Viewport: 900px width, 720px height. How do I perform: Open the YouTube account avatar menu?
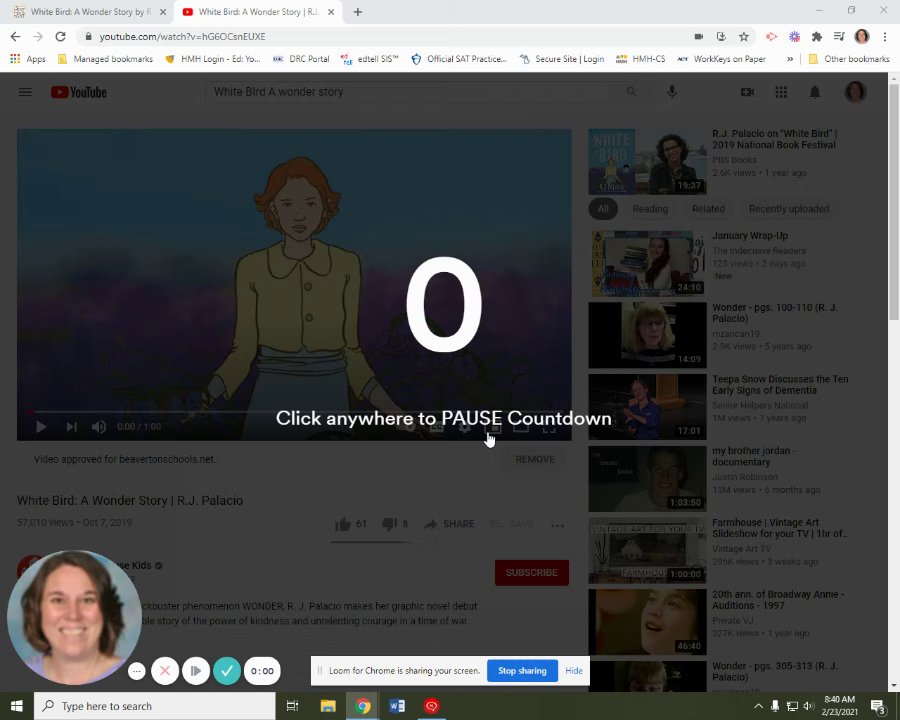(x=855, y=92)
